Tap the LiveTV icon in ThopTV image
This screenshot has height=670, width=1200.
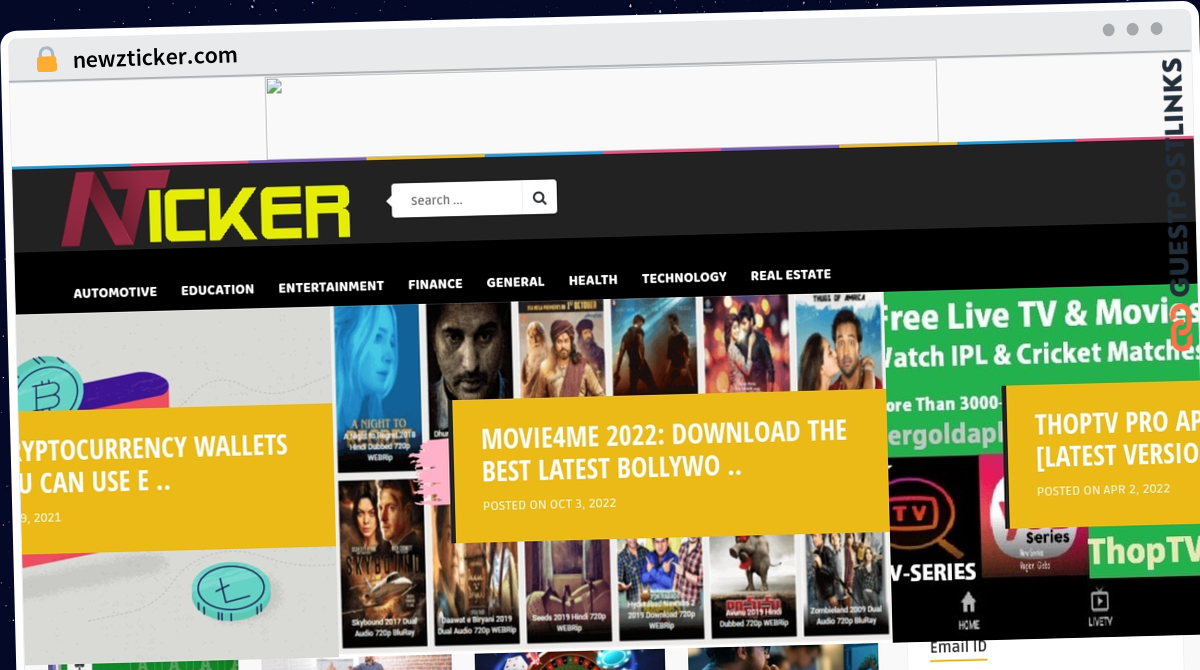pos(1099,607)
